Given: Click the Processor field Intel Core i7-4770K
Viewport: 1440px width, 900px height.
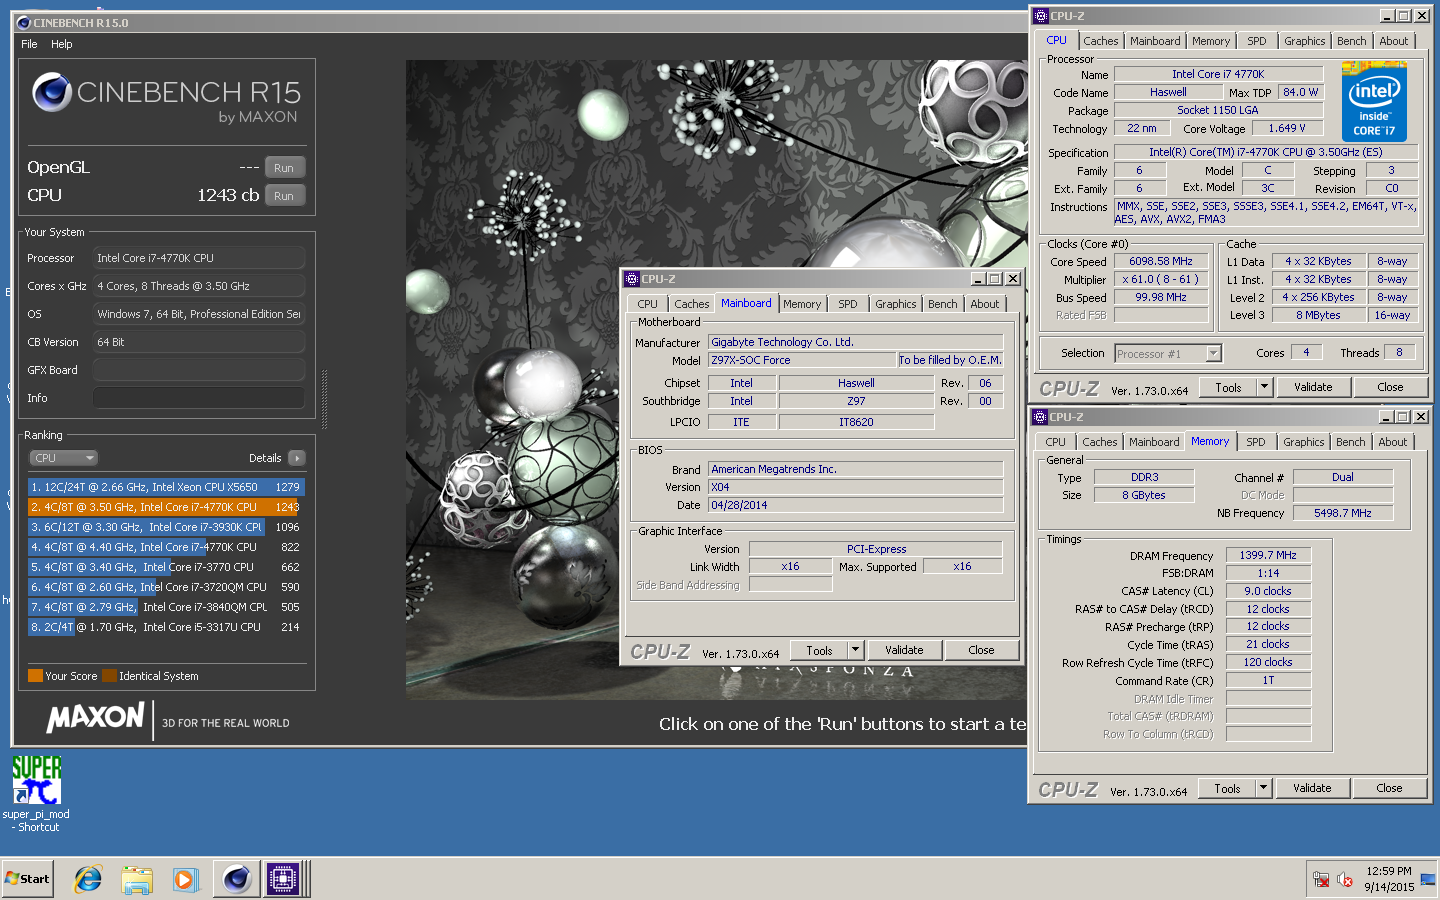Looking at the screenshot, I should pos(199,258).
